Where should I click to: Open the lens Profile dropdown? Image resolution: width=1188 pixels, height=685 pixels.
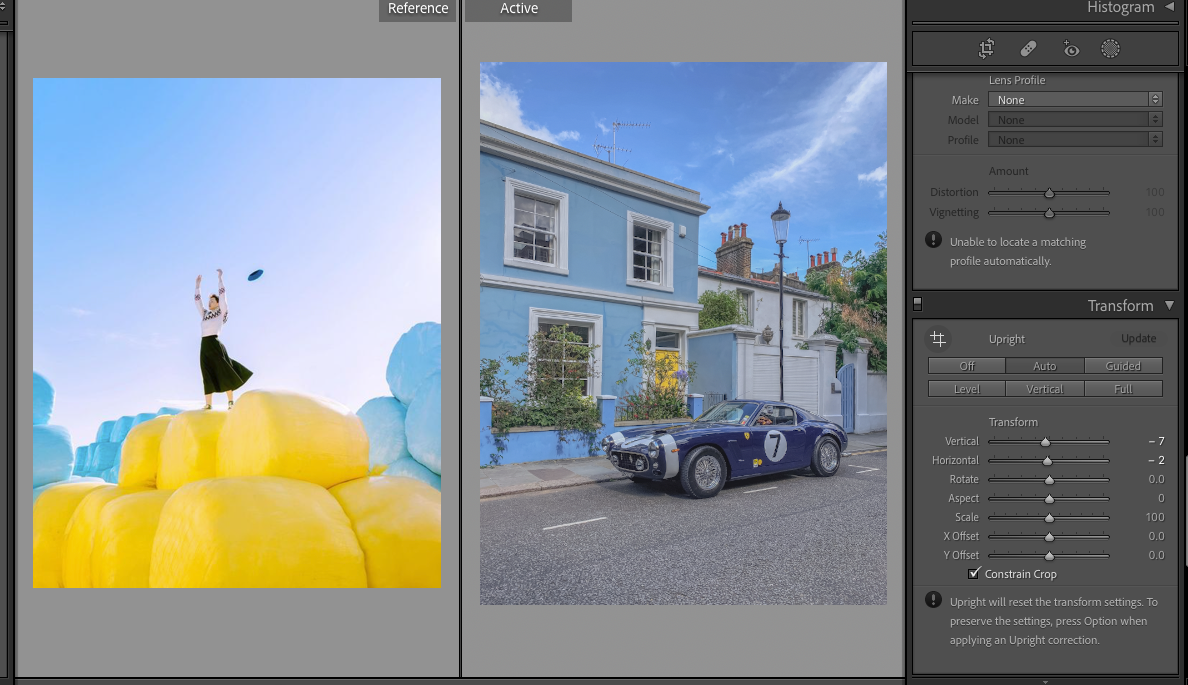pos(1075,139)
